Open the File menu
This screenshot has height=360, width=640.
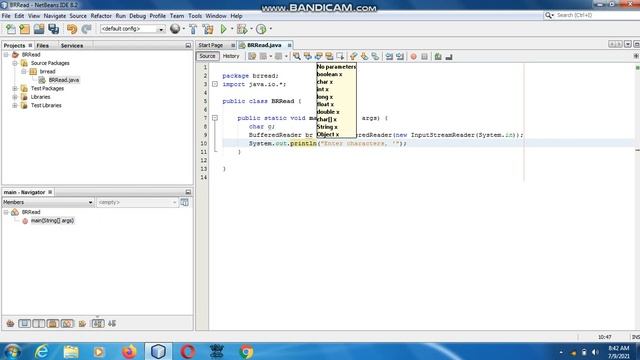click(x=6, y=16)
